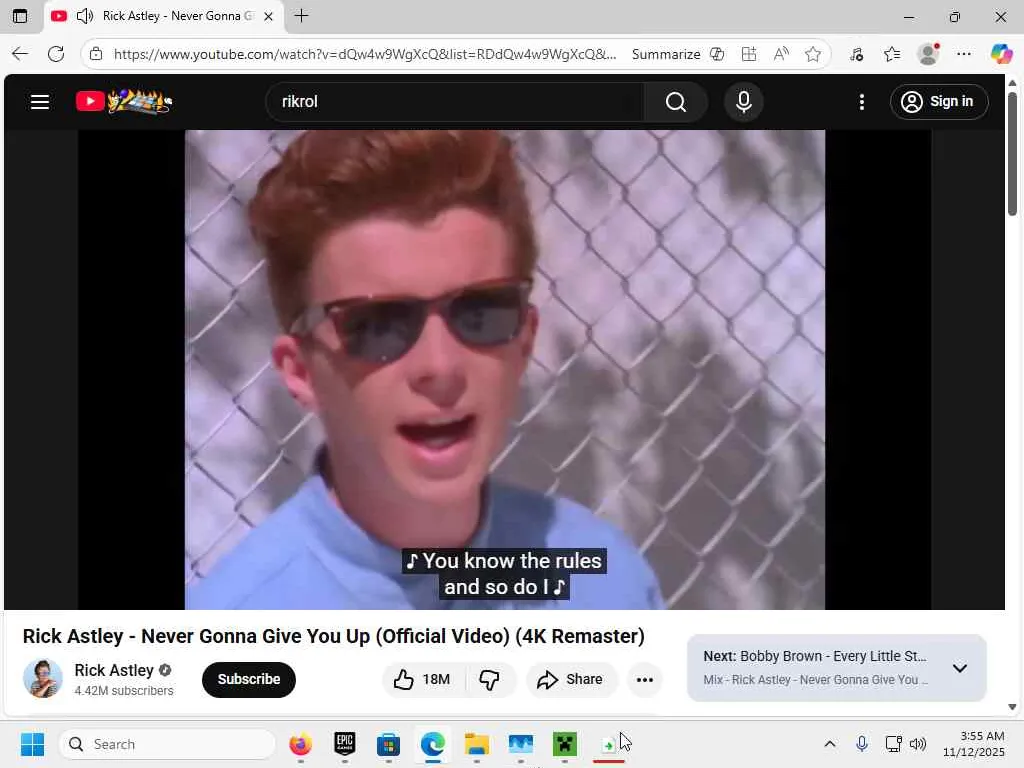Open the Windows Start menu
1024x768 pixels.
[32, 744]
